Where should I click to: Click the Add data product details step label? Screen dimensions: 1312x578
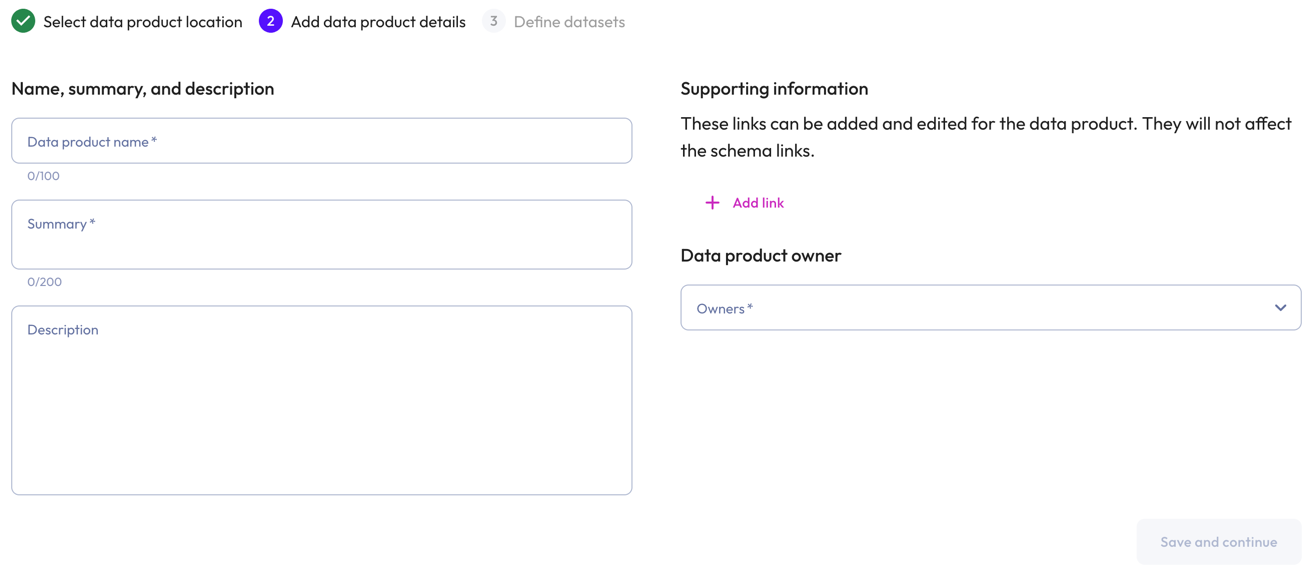click(378, 21)
